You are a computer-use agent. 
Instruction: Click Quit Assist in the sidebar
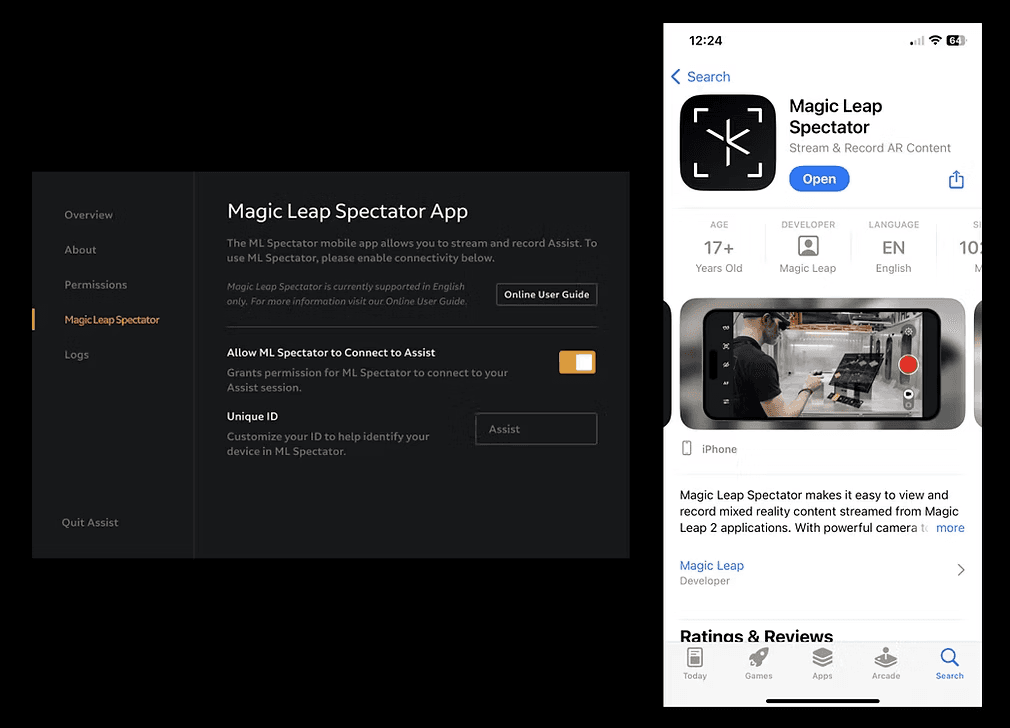[x=90, y=522]
